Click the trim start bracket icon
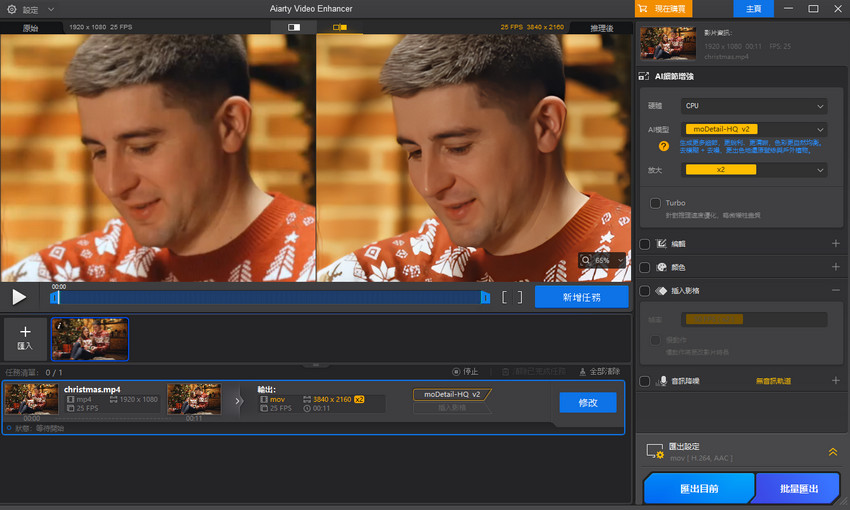Viewport: 850px width, 510px height. point(506,297)
